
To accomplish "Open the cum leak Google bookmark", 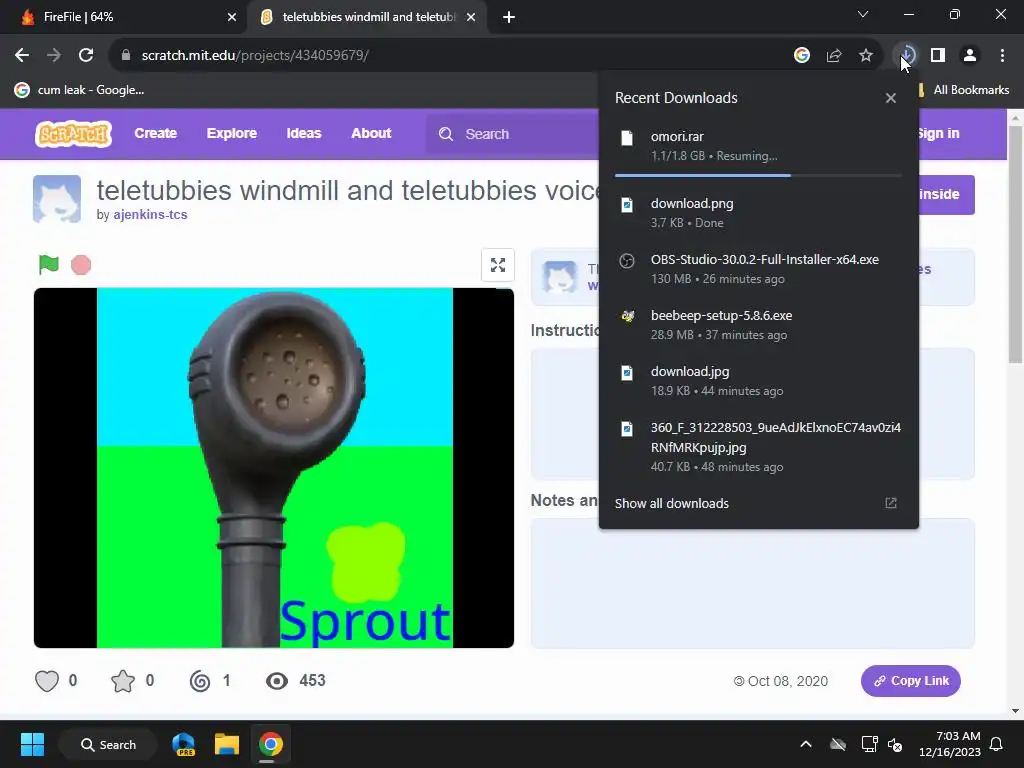I will (x=79, y=90).
